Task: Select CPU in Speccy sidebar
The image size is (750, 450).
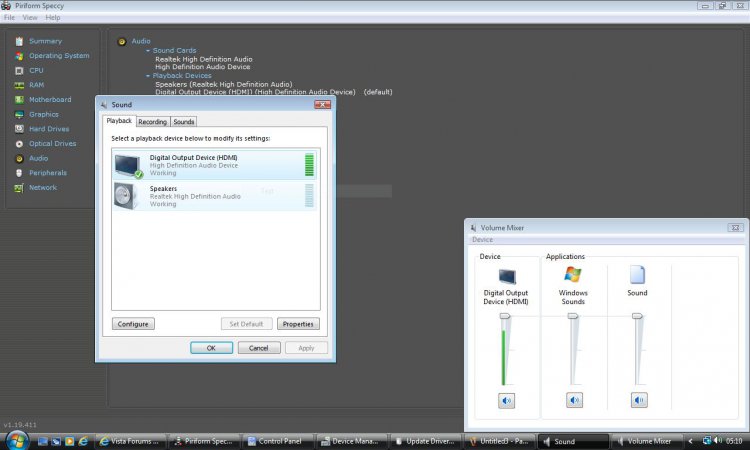Action: (36, 70)
